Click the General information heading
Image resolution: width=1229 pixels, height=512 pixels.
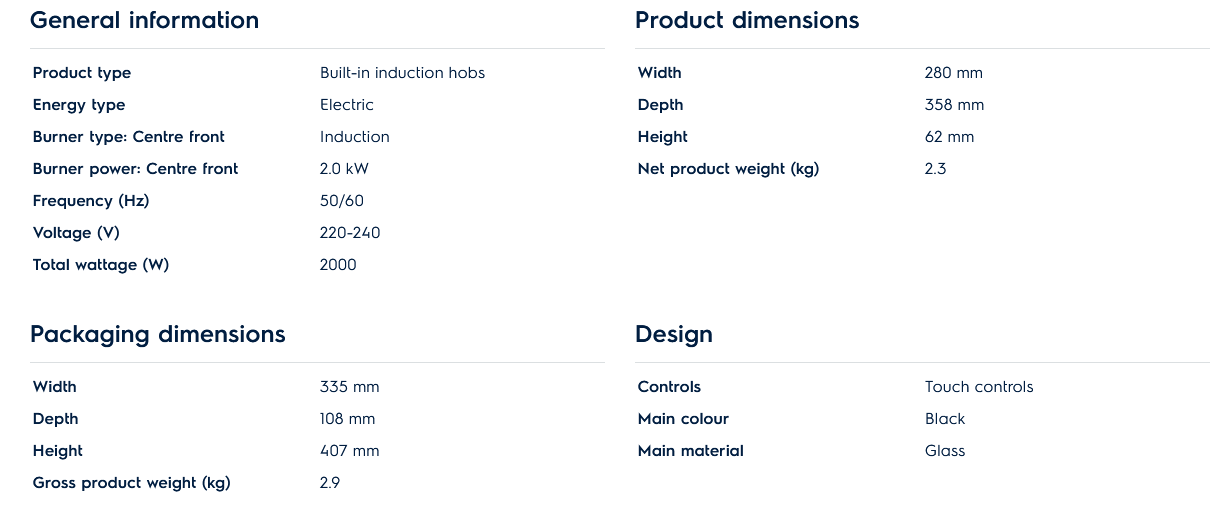point(144,20)
